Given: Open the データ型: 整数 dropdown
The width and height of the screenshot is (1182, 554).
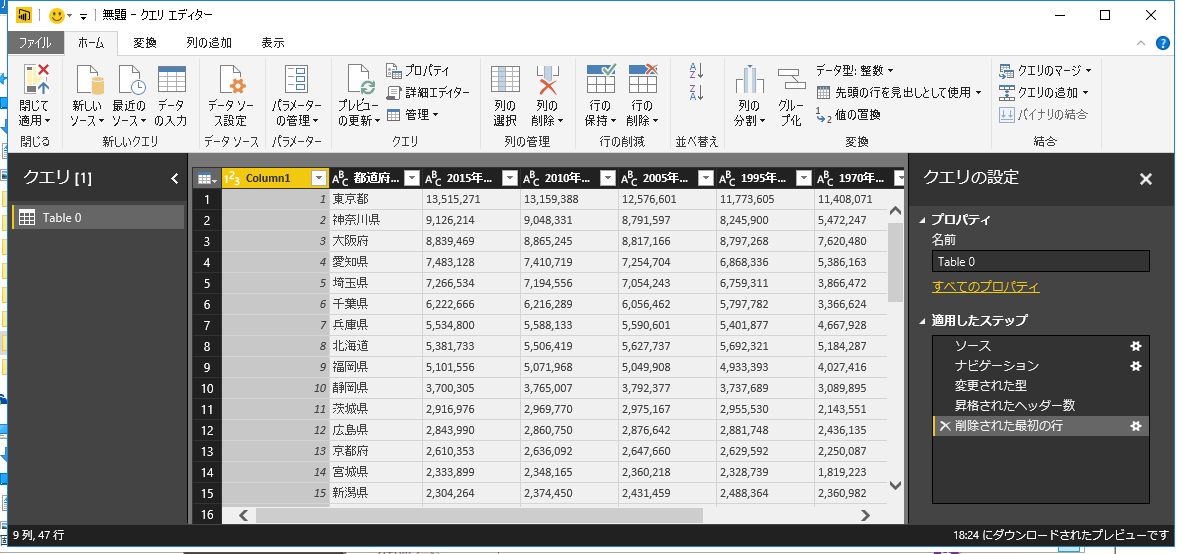Looking at the screenshot, I should click(x=855, y=70).
